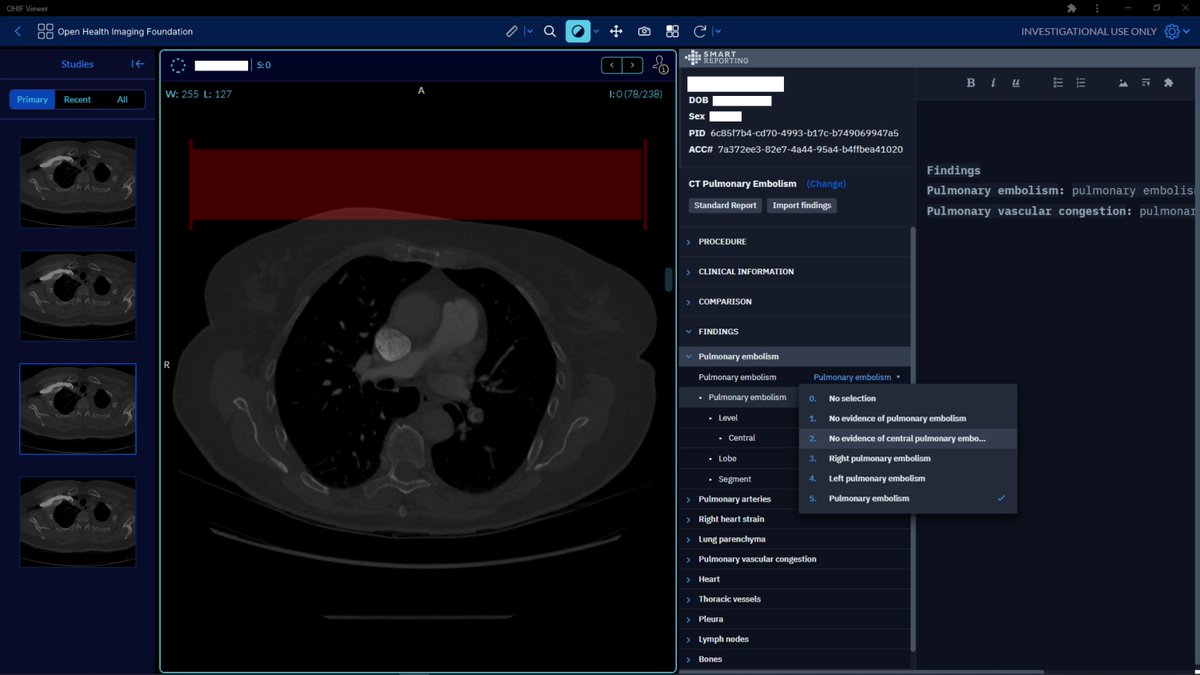
Task: Open the measurement tools dropdown arrow
Action: 529,31
